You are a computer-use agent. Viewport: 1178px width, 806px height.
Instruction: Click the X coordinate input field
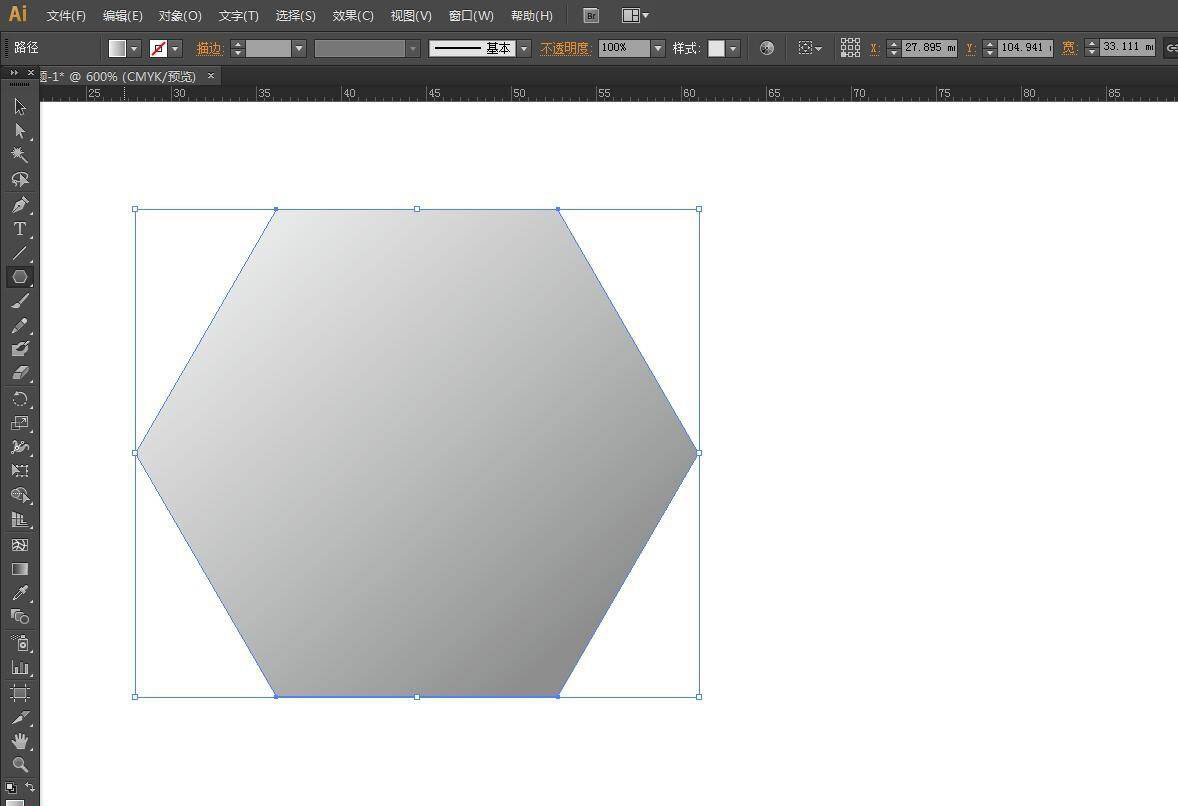[930, 47]
